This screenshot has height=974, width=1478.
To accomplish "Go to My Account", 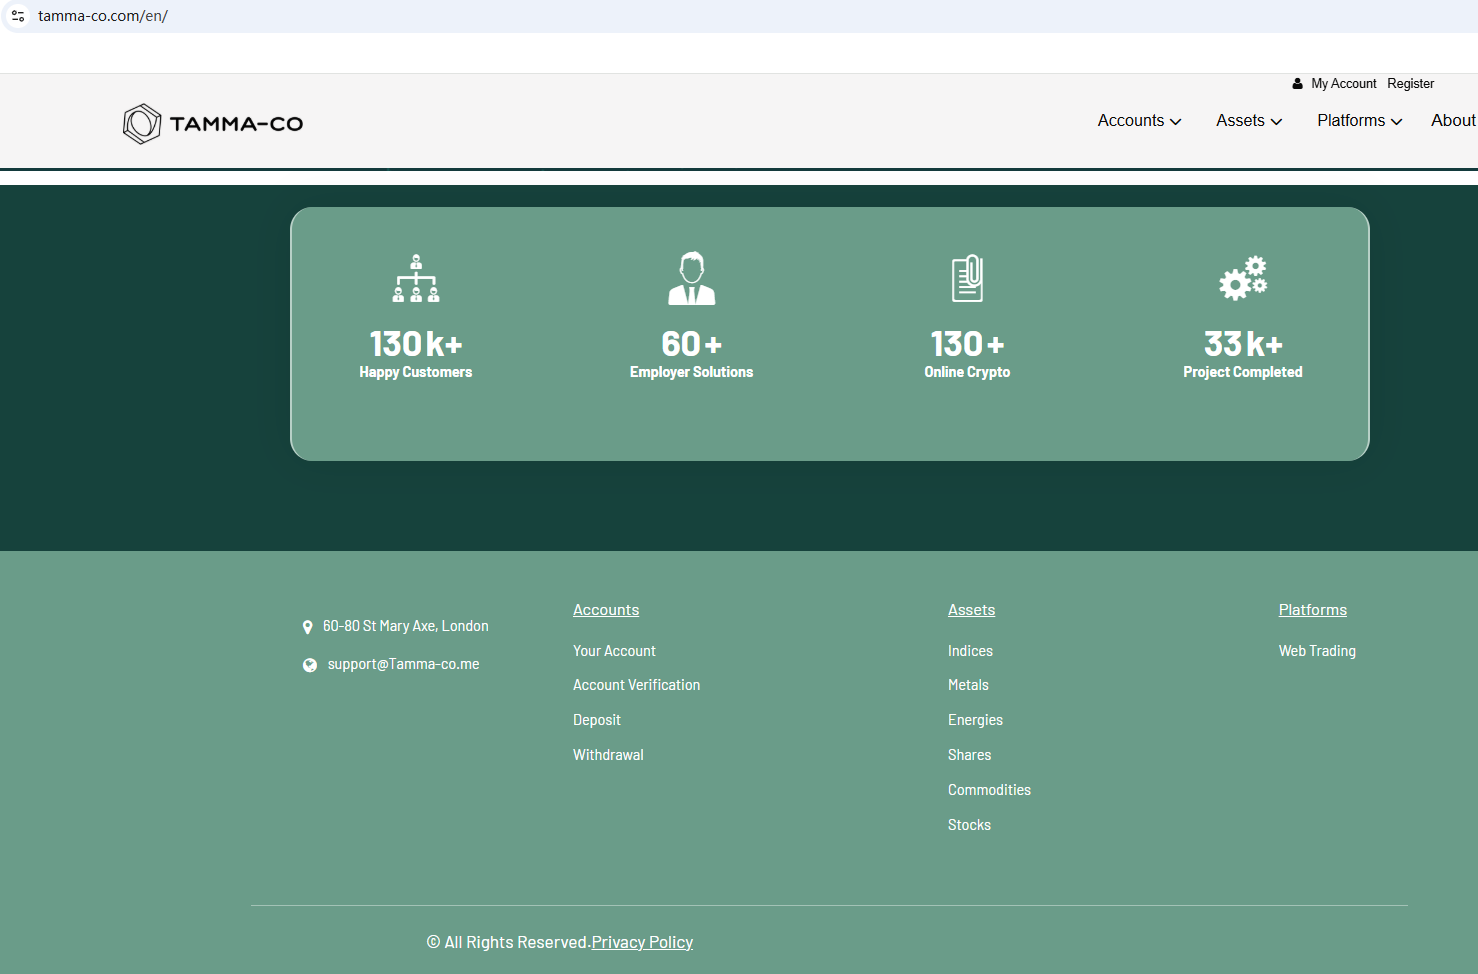I will (x=1343, y=84).
